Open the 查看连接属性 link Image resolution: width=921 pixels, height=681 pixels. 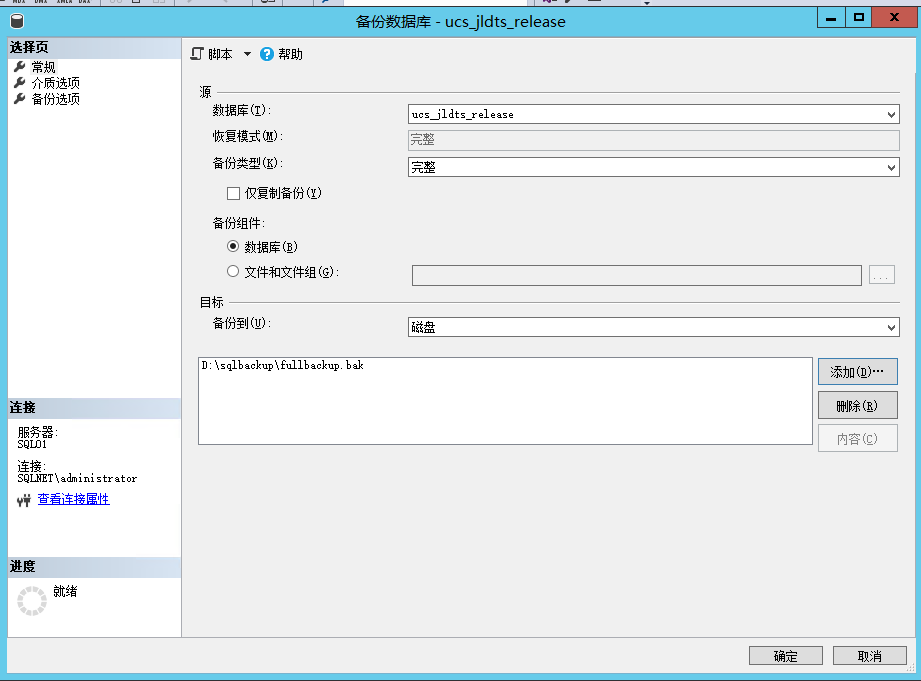coord(73,499)
